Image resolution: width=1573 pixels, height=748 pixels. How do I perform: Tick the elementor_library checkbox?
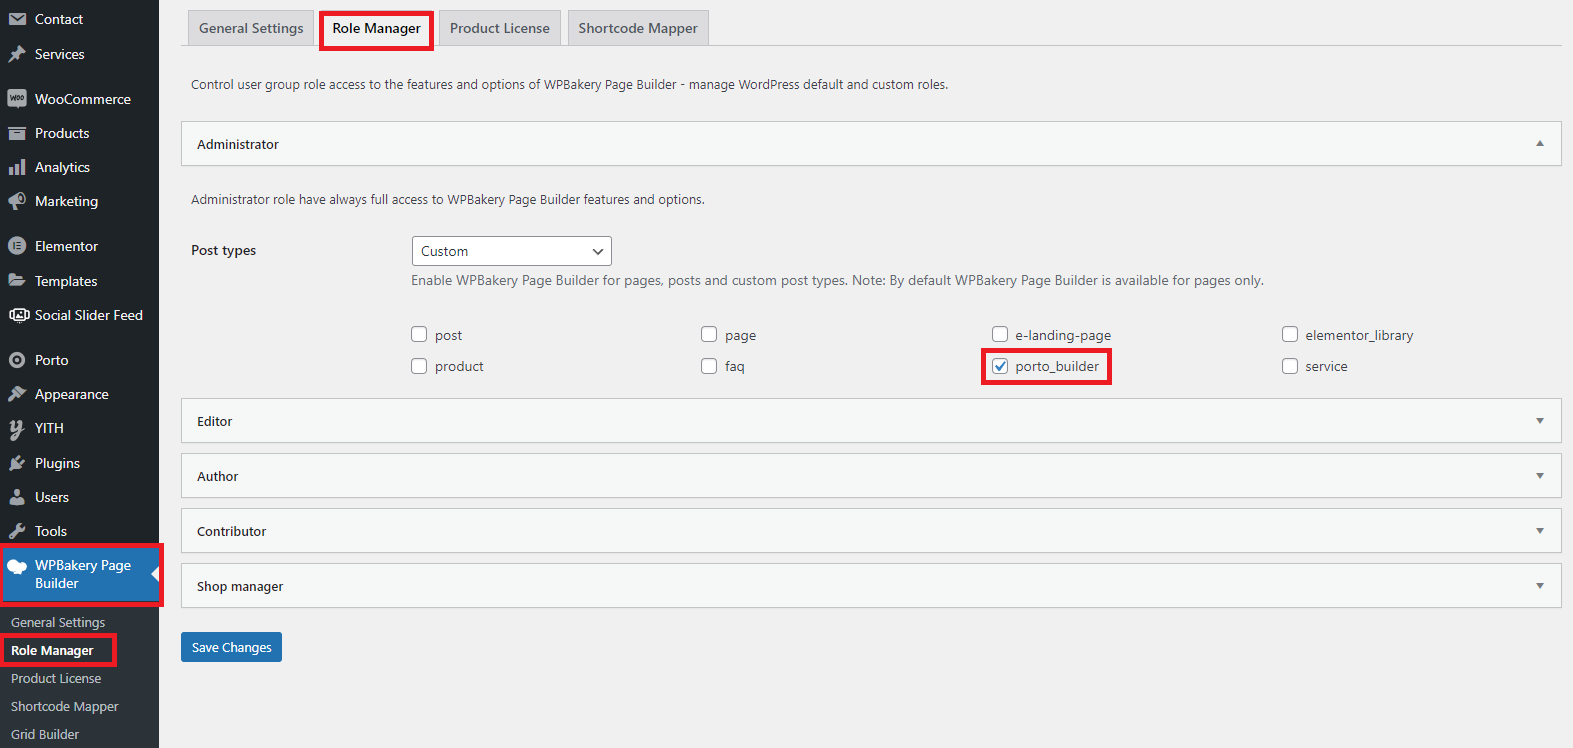pos(1290,334)
